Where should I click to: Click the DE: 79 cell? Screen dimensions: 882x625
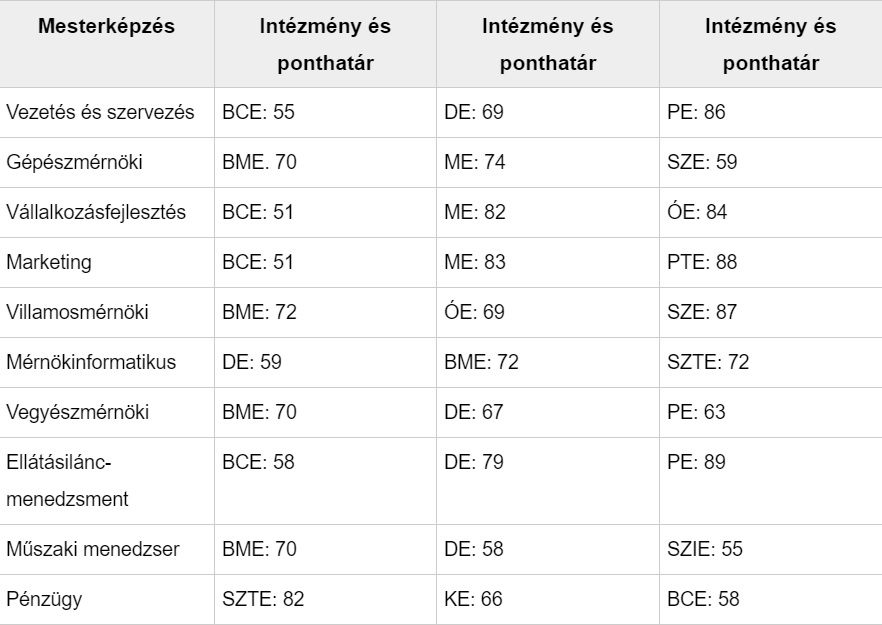473,462
